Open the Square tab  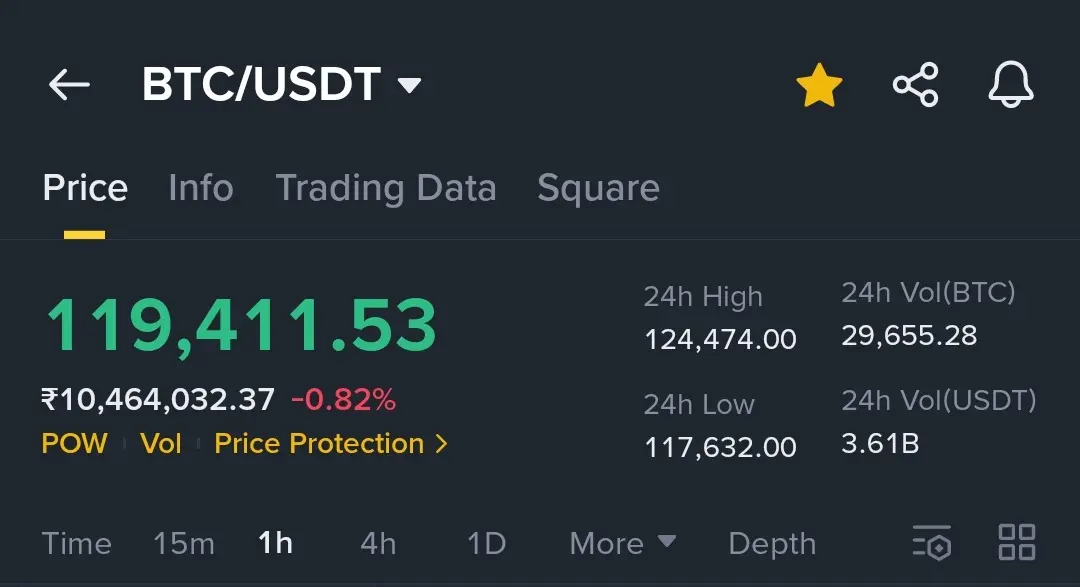pyautogui.click(x=599, y=188)
